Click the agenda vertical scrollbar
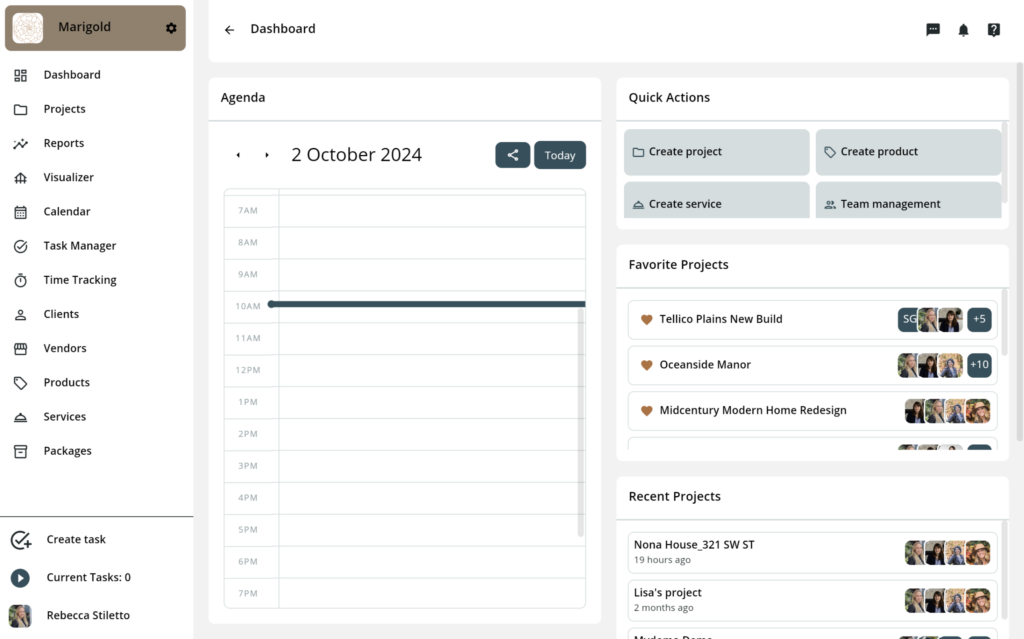The width and height of the screenshot is (1024, 639). click(x=581, y=430)
